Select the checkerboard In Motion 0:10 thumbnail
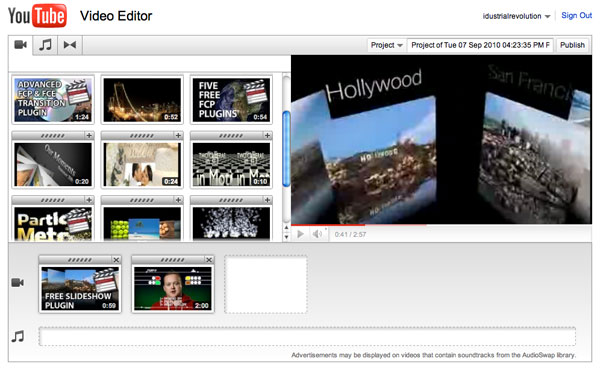The image size is (600, 370). click(231, 165)
